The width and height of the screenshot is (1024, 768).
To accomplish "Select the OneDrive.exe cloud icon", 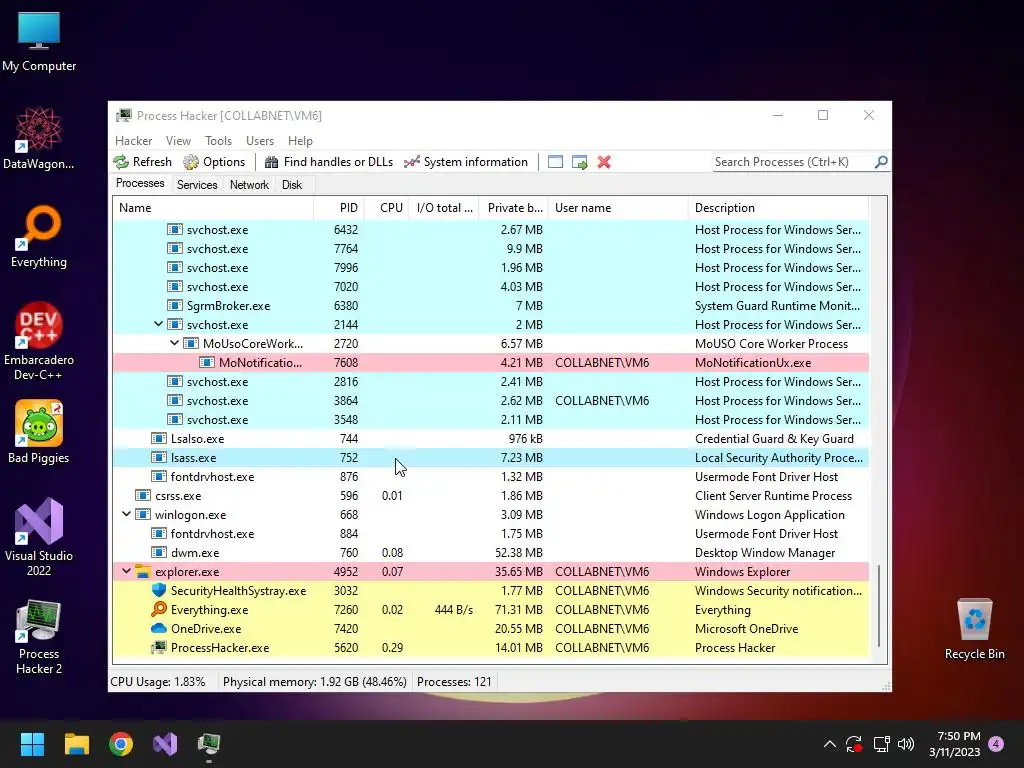I will [159, 628].
